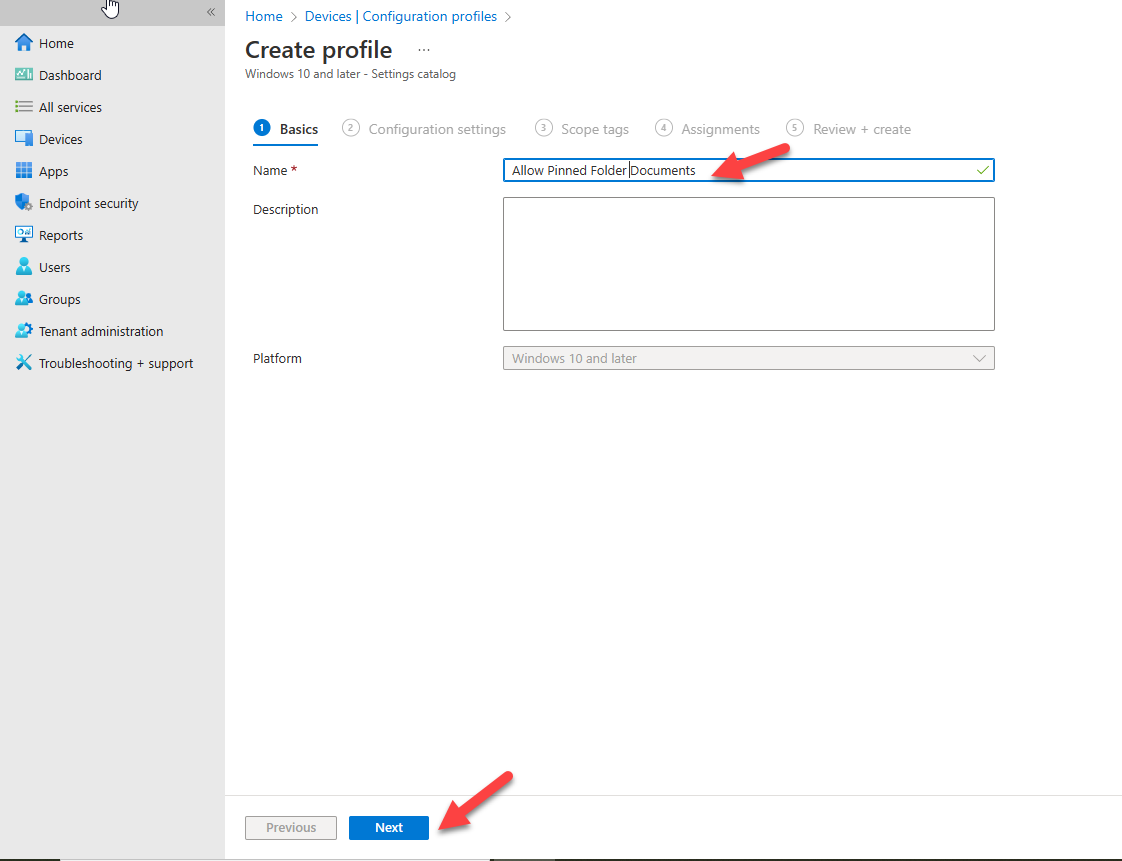Open the Dashboard from the sidebar
The width and height of the screenshot is (1122, 861).
(x=22, y=75)
